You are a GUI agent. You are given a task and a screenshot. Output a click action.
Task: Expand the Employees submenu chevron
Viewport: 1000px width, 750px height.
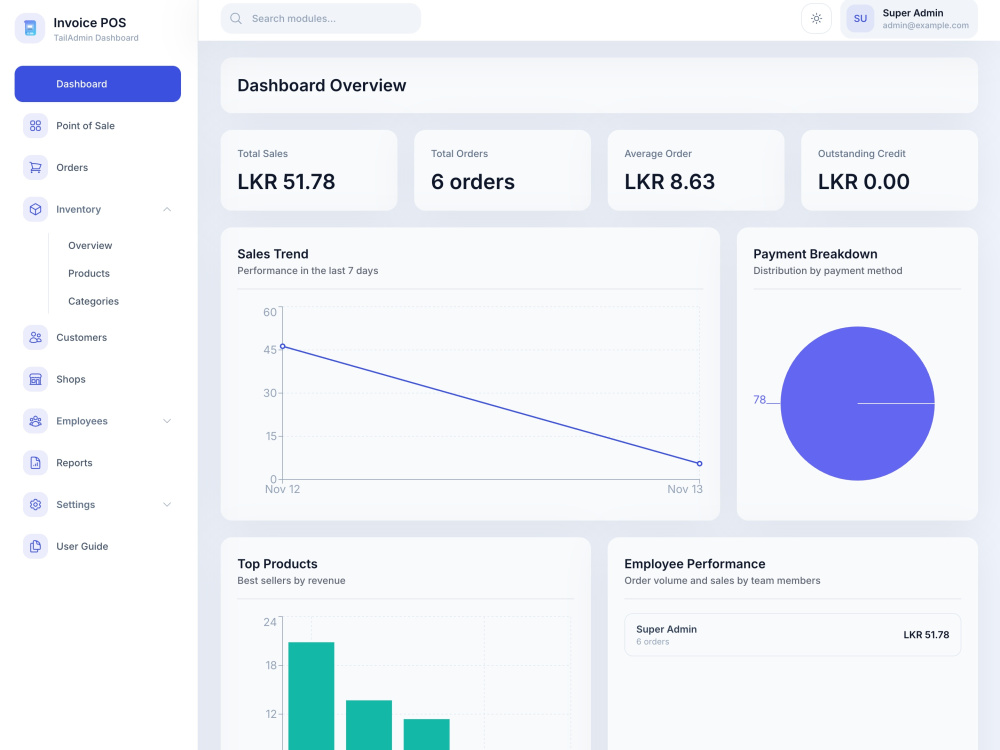pyautogui.click(x=167, y=421)
